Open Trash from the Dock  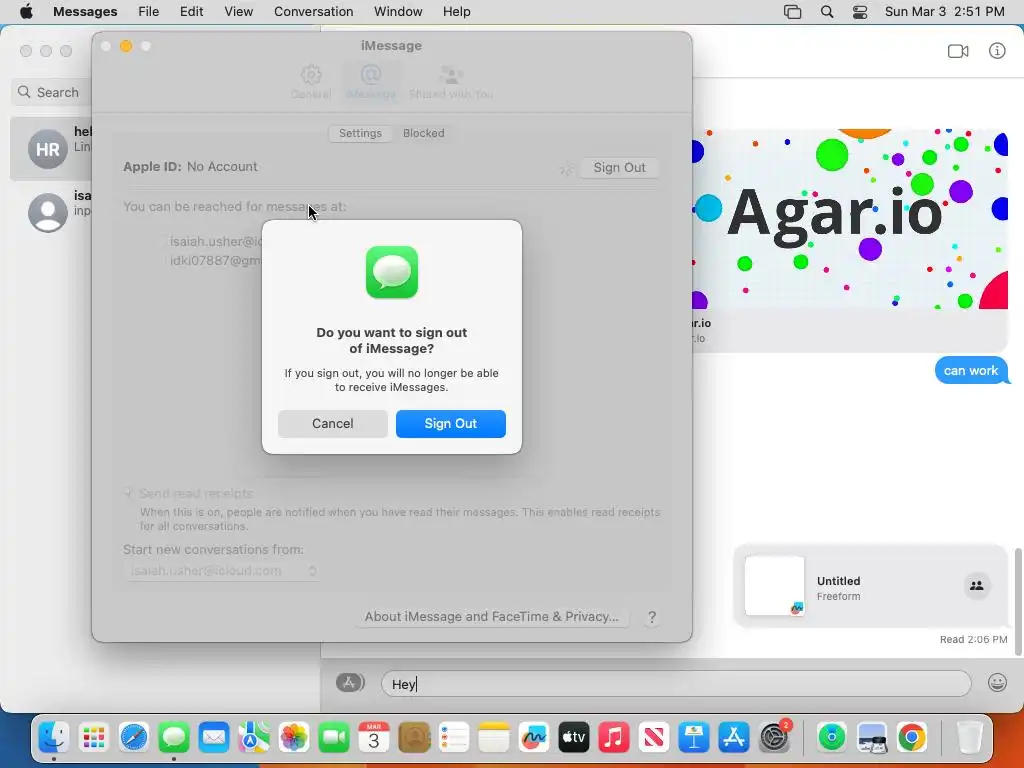point(970,738)
